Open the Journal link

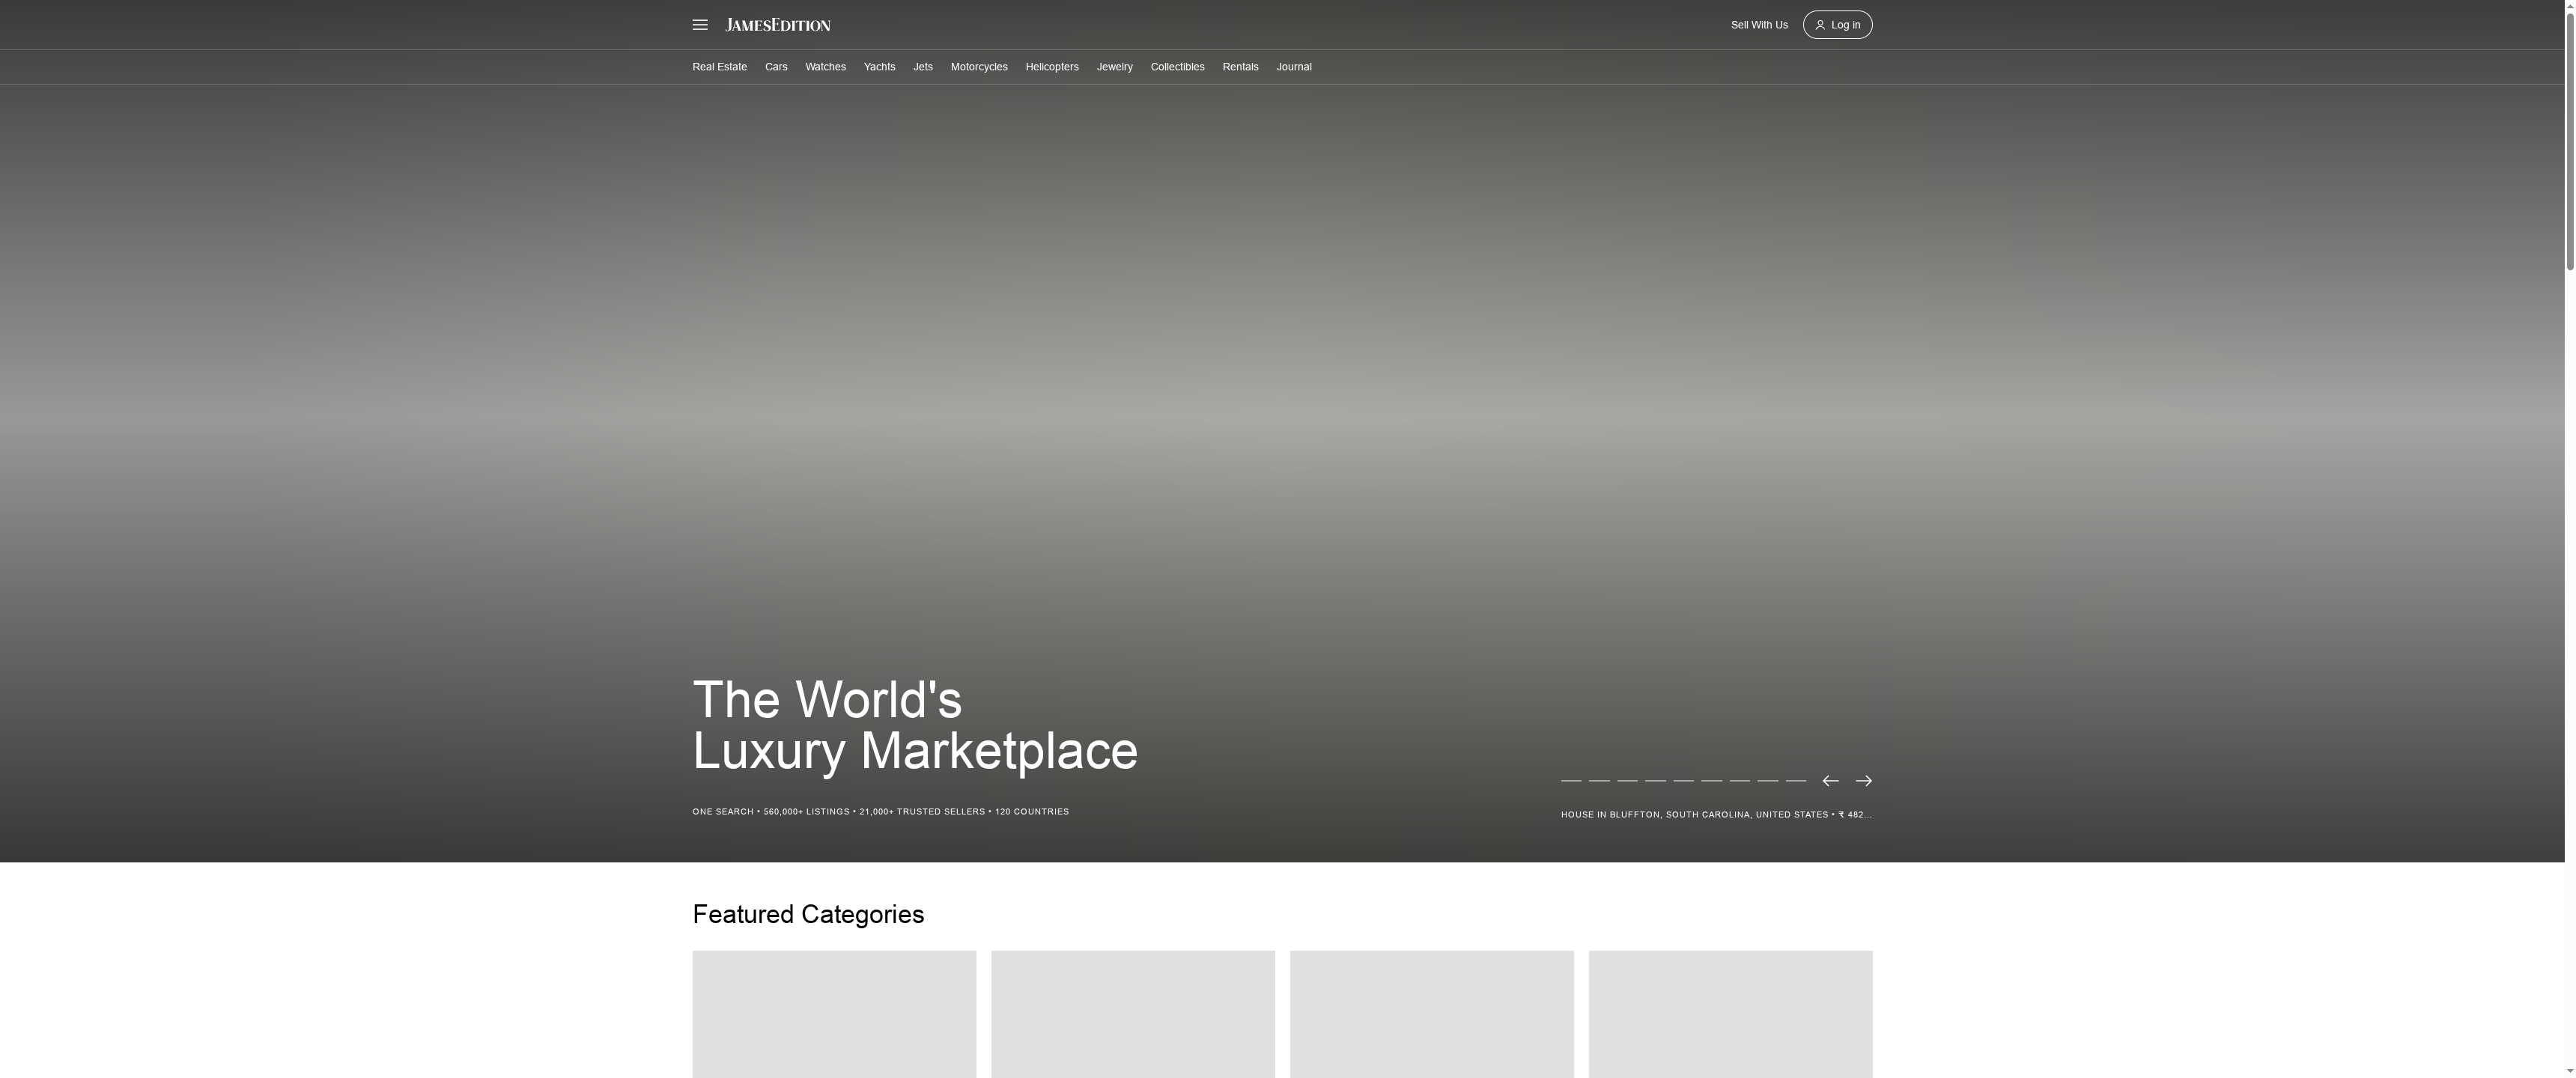click(1294, 67)
